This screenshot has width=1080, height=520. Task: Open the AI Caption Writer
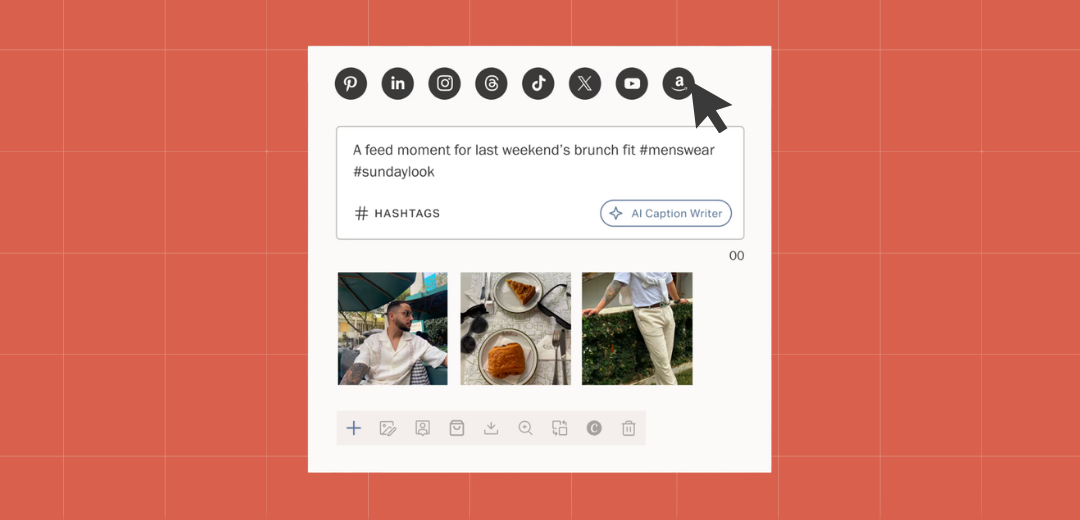[666, 214]
